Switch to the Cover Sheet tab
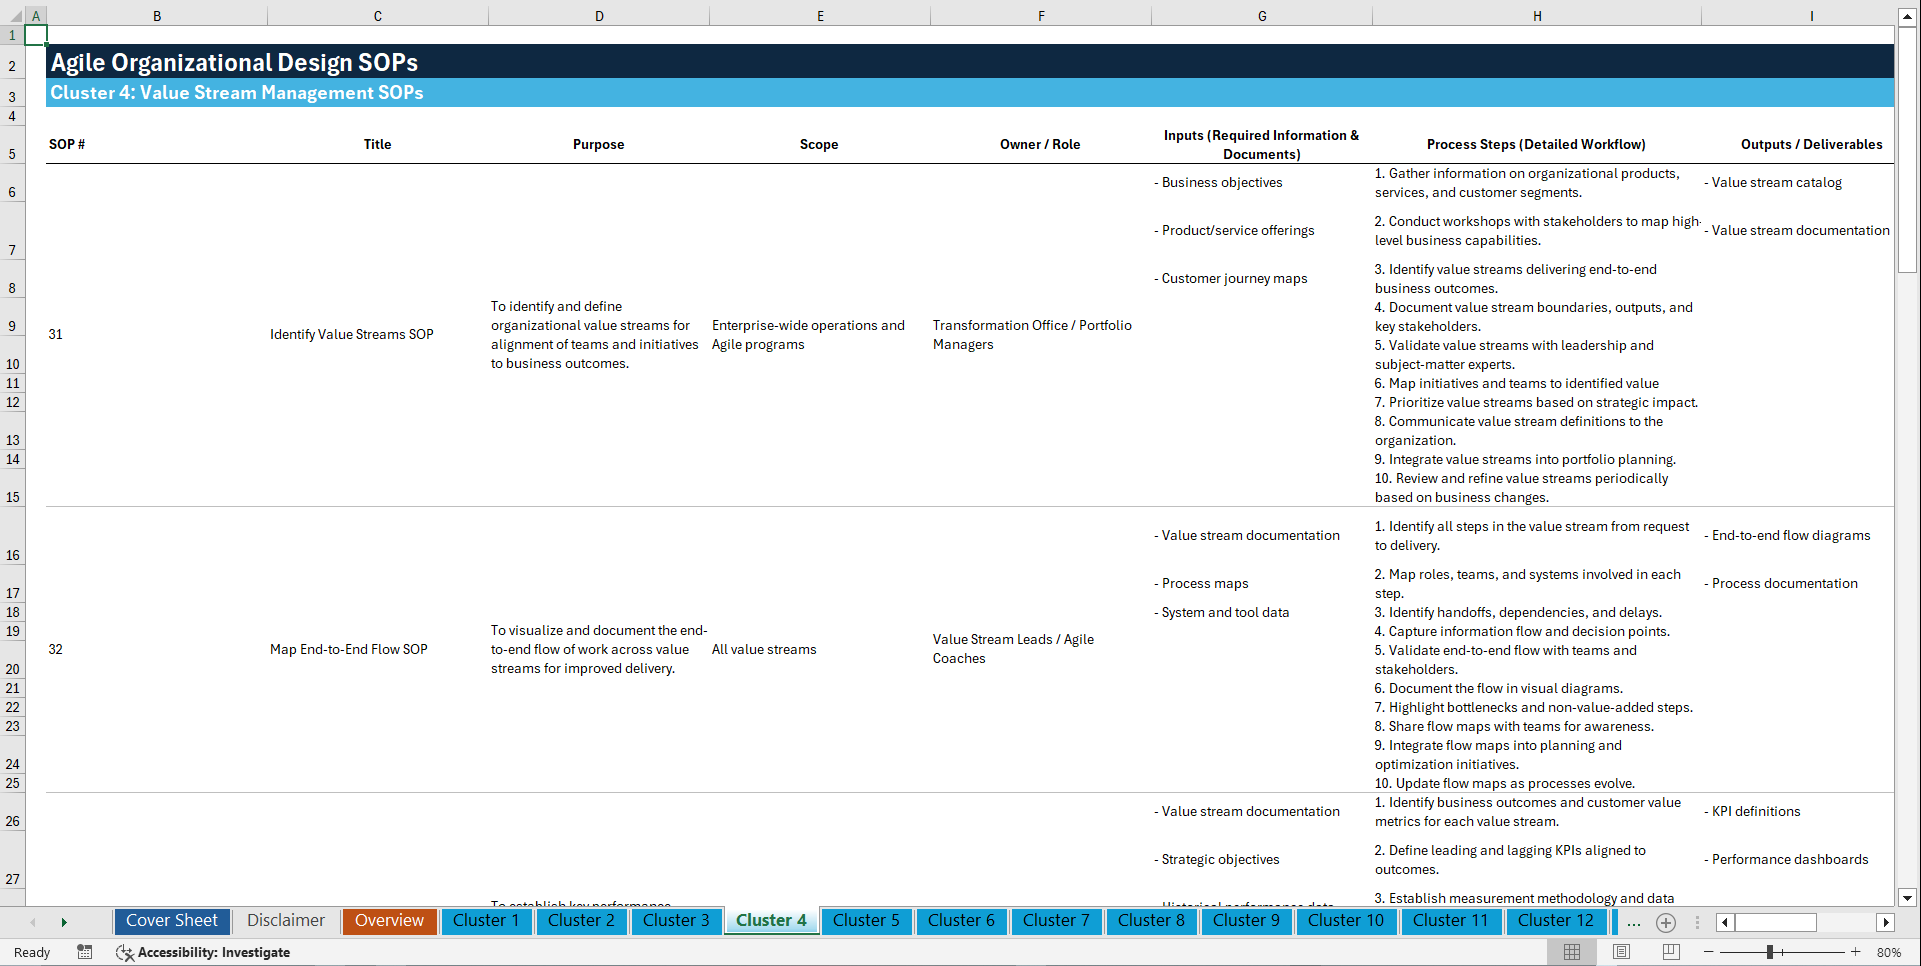 (171, 920)
